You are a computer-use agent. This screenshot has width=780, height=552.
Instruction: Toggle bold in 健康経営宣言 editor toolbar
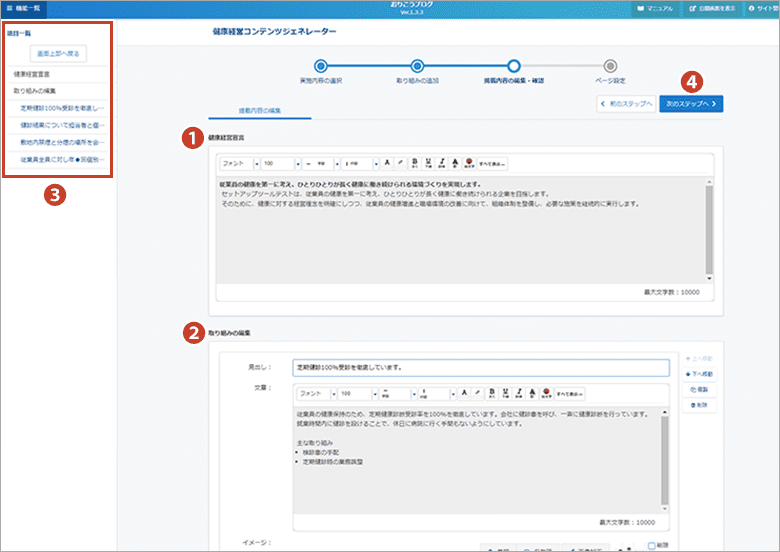(413, 163)
